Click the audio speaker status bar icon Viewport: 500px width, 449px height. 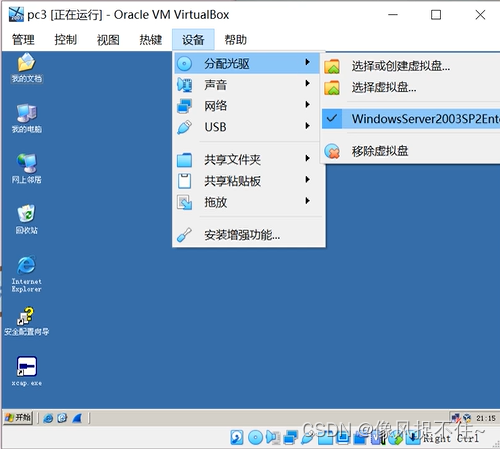(273, 438)
